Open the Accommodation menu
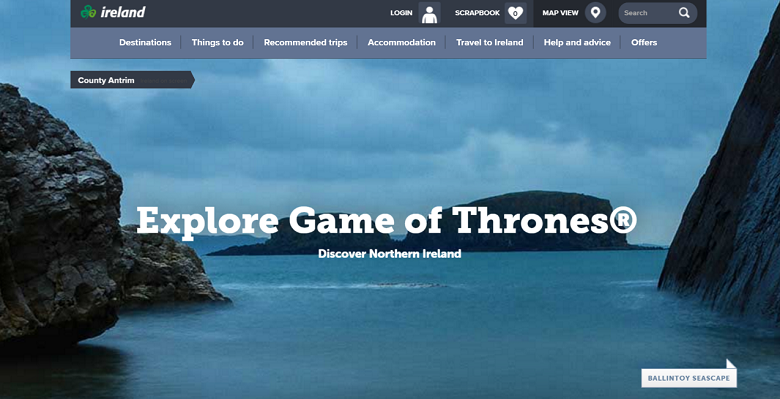 click(401, 42)
